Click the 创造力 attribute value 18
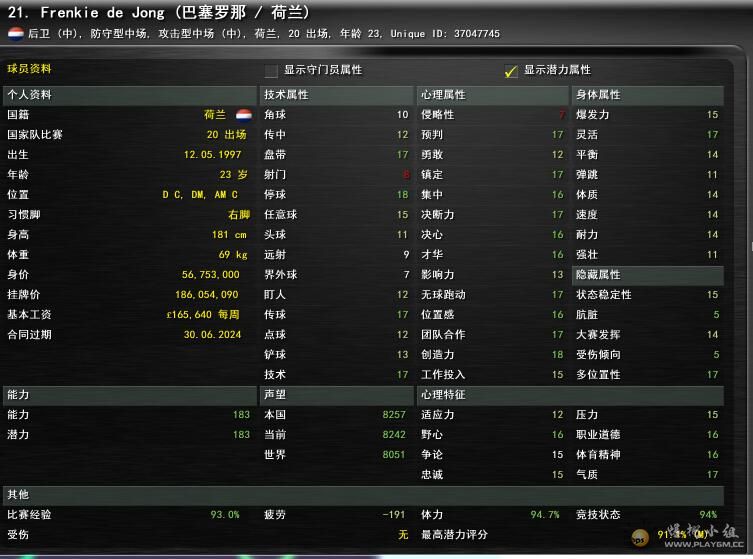This screenshot has height=559, width=753. pos(557,354)
